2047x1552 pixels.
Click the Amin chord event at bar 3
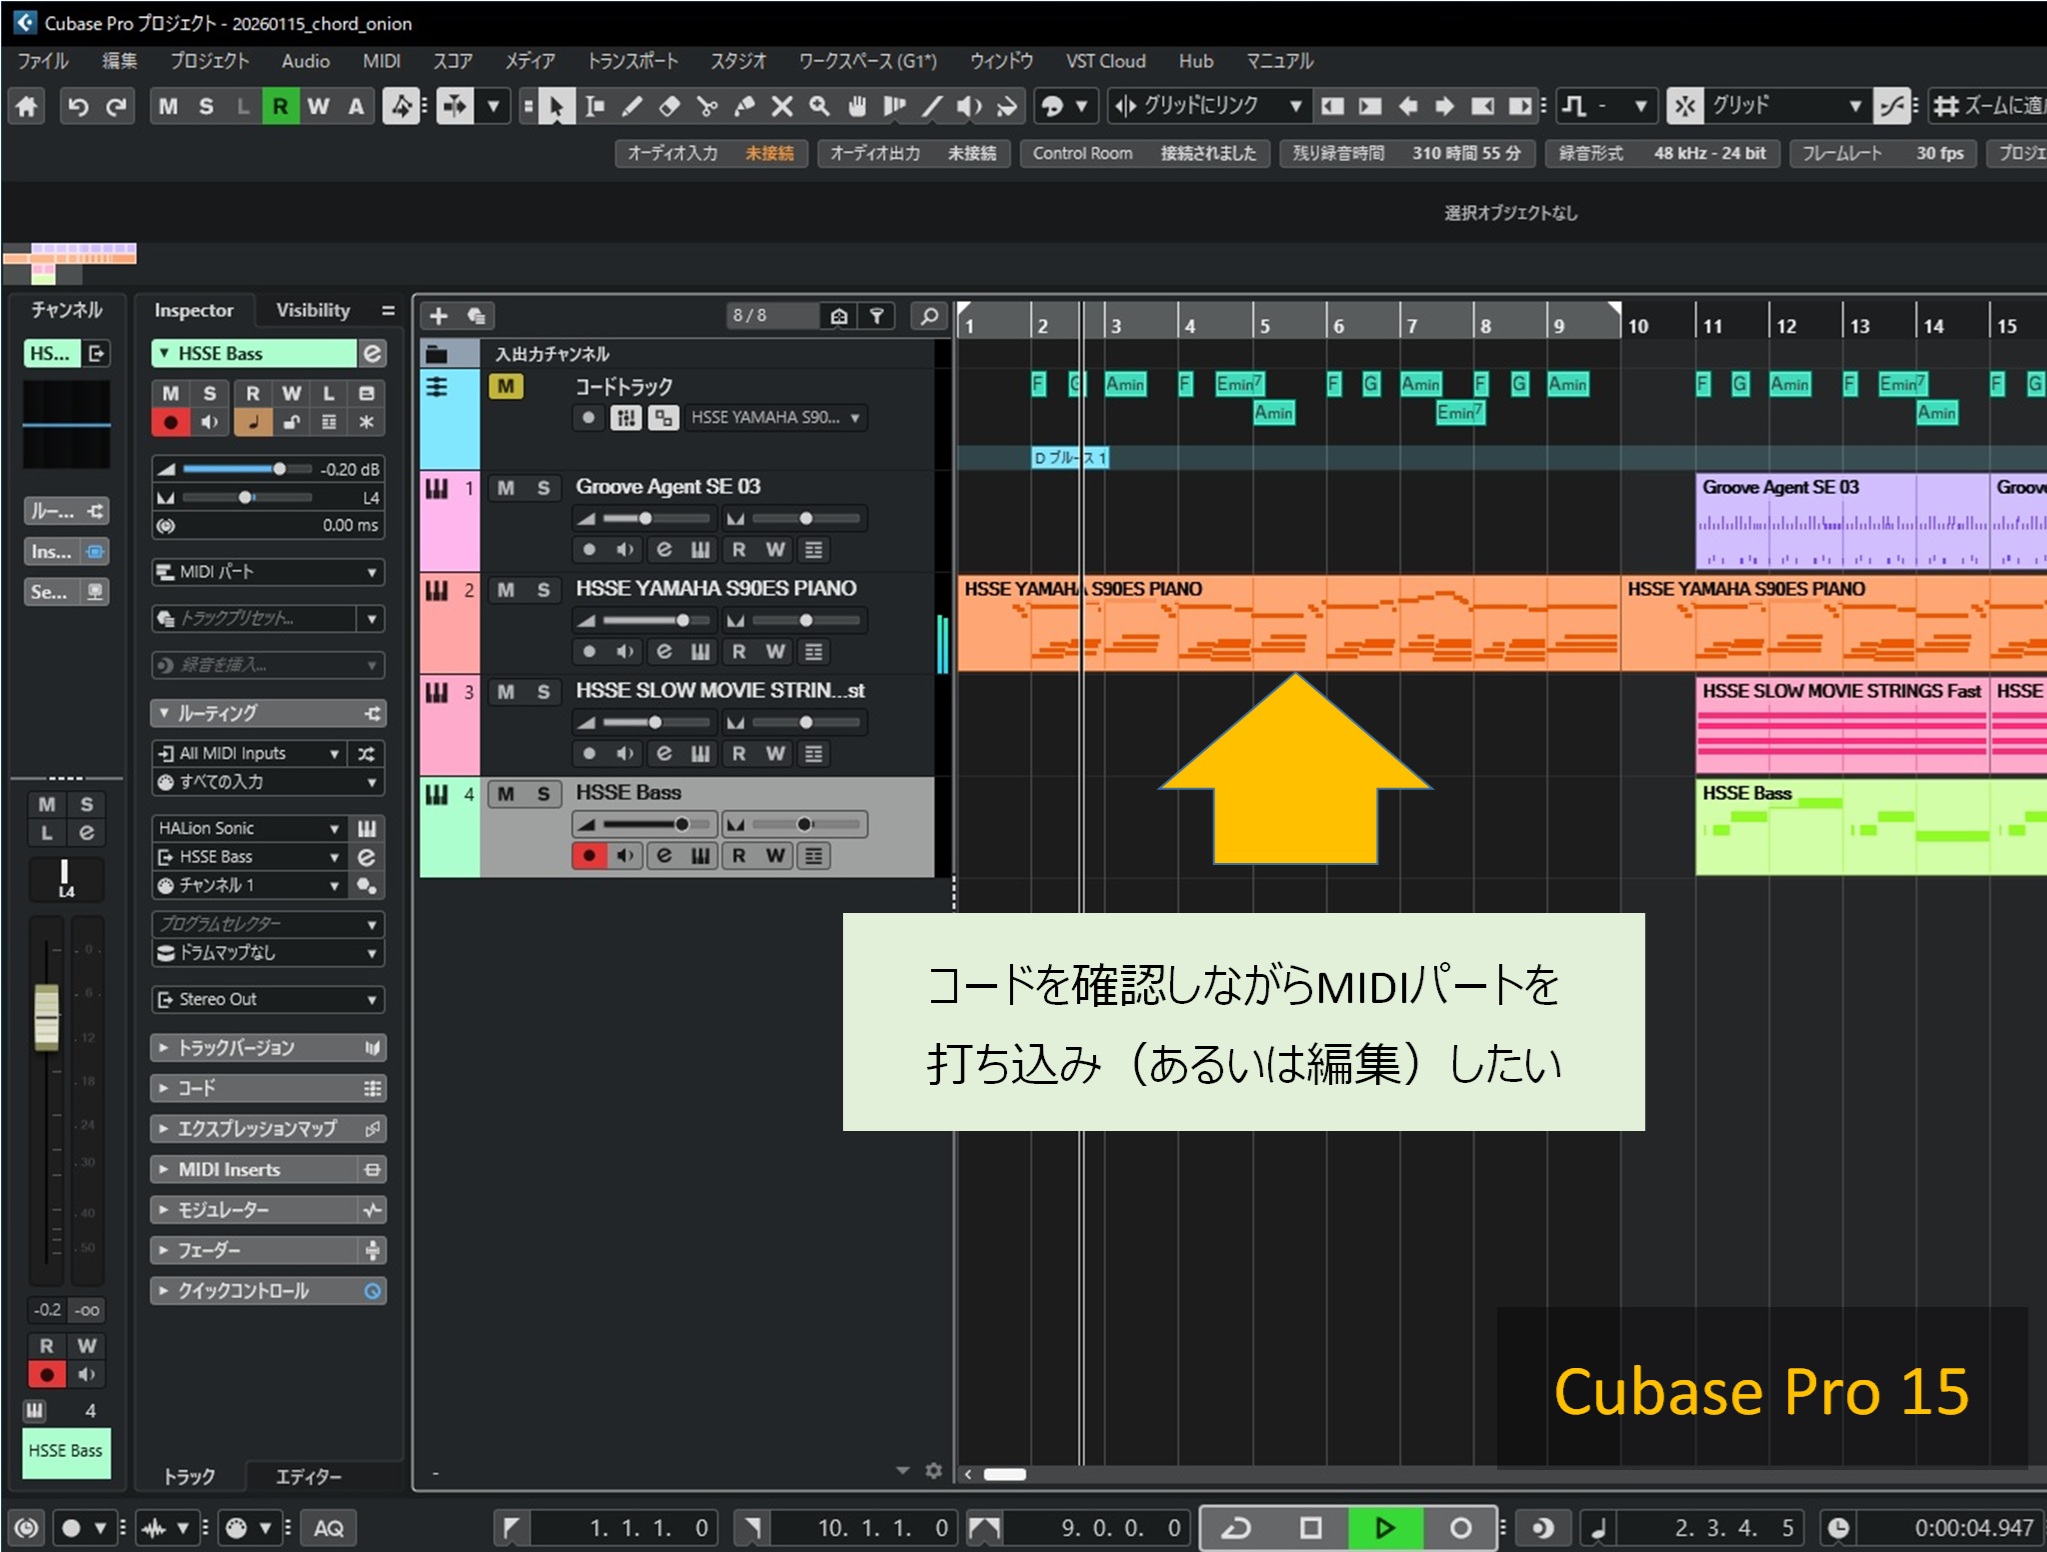click(1125, 384)
